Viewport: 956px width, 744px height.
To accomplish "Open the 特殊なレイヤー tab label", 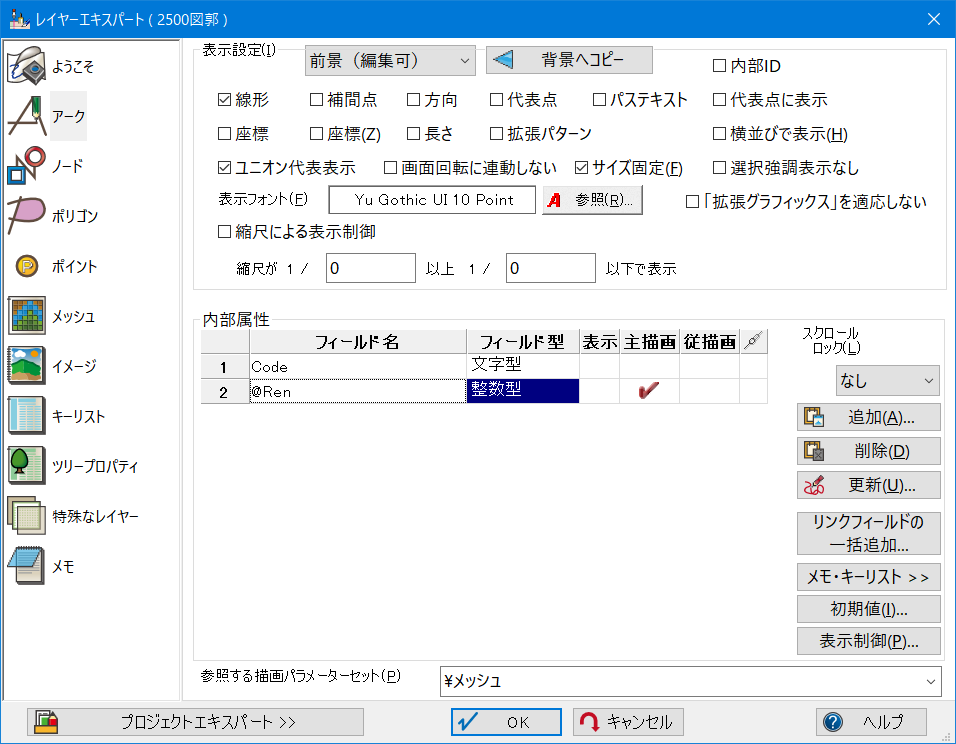I will (x=95, y=516).
